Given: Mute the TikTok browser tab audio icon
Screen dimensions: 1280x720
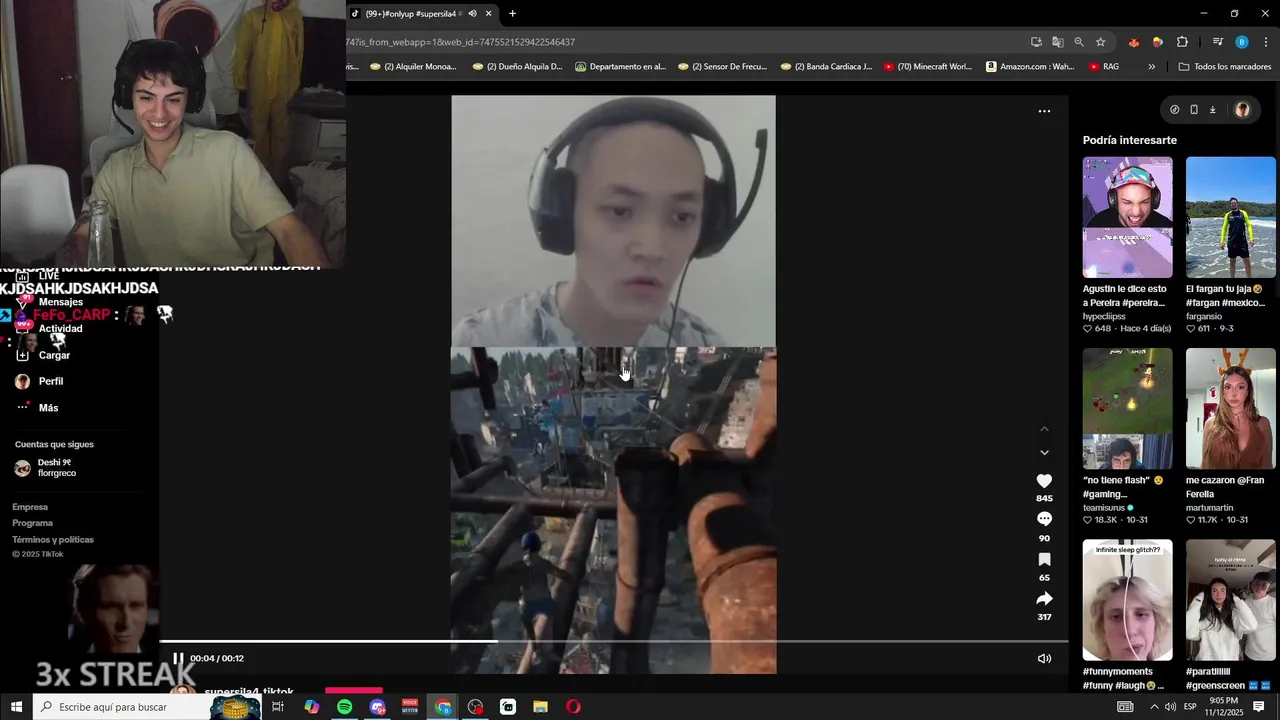Looking at the screenshot, I should 472,13.
